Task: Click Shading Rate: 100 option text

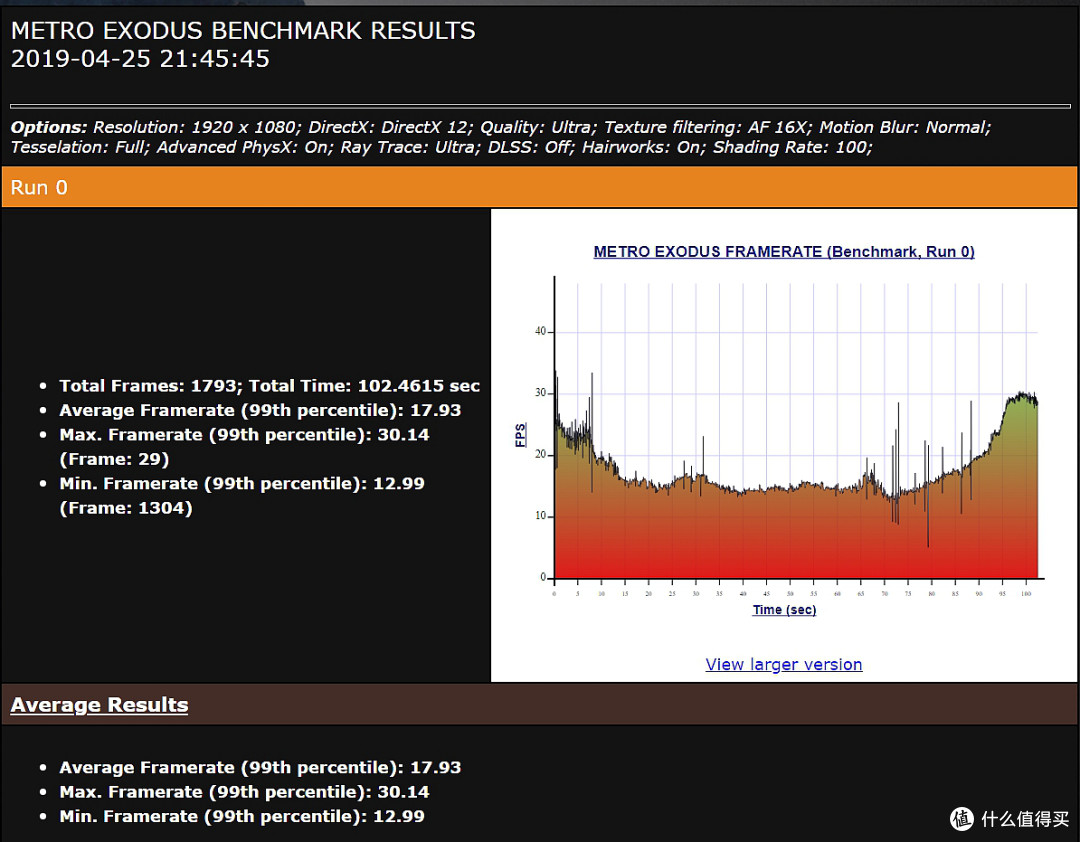Action: [x=793, y=147]
